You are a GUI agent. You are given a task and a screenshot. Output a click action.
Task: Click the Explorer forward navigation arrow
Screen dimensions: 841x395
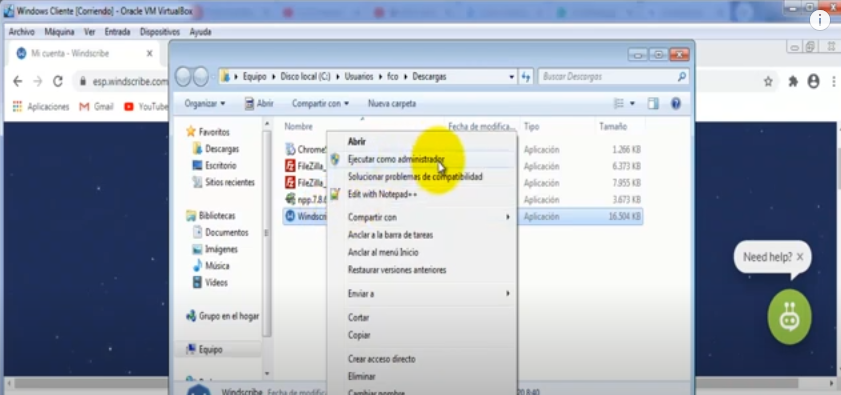(201, 77)
